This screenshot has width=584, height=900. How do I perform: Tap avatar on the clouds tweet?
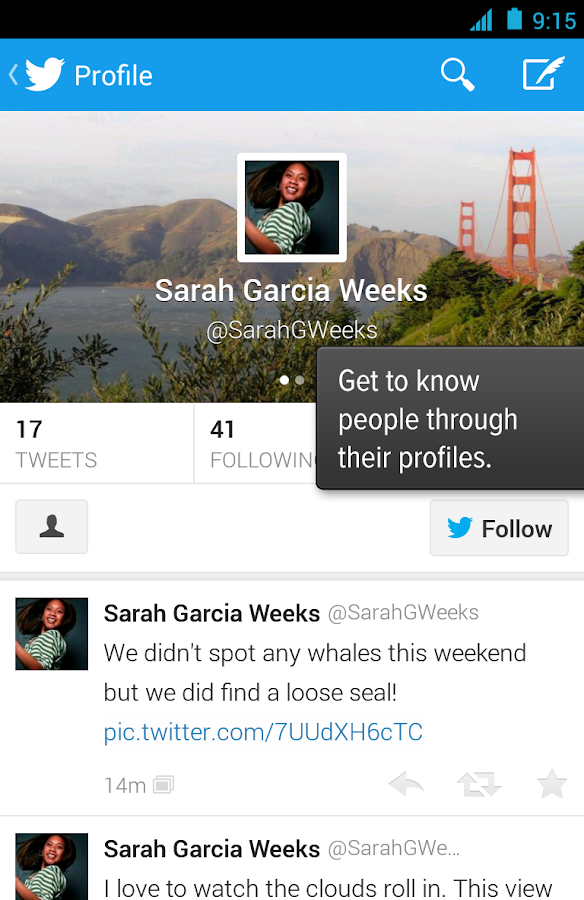tap(52, 866)
